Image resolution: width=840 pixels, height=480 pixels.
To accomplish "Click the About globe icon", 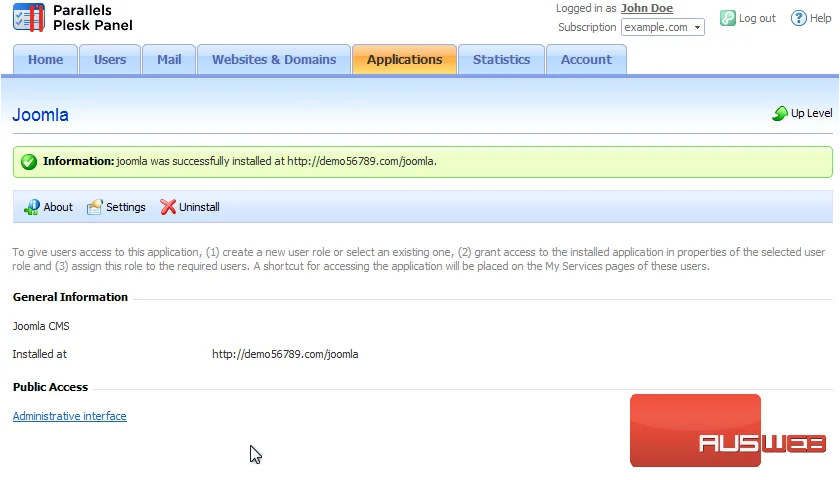I will click(x=32, y=207).
